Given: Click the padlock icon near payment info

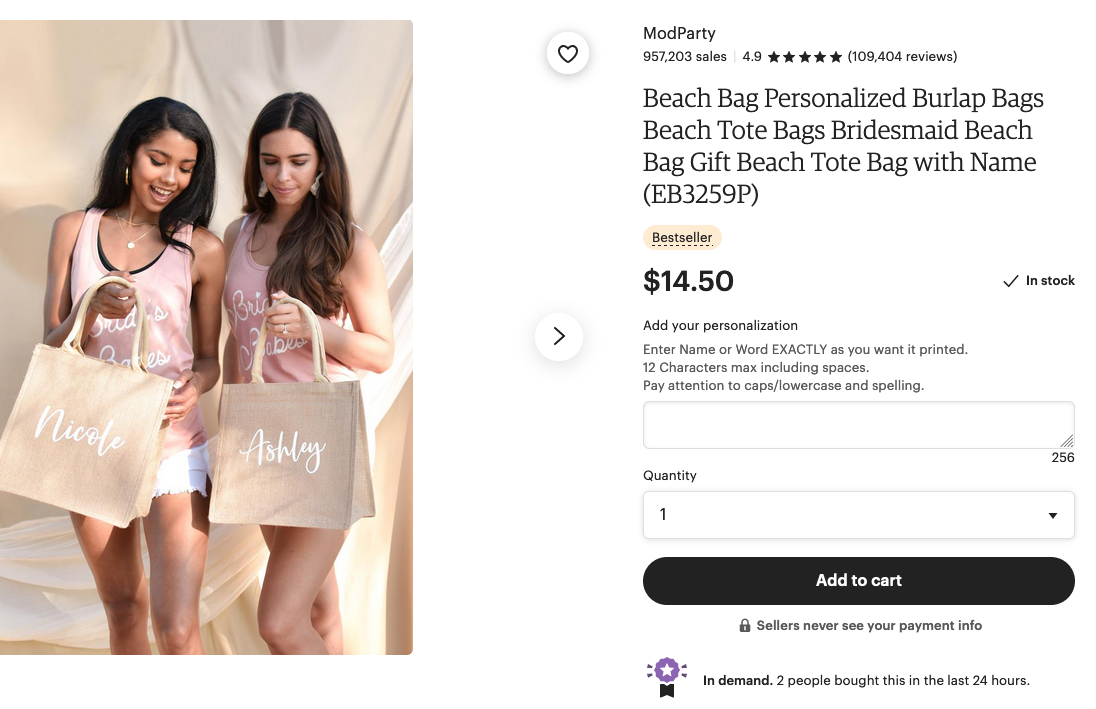Looking at the screenshot, I should [745, 626].
